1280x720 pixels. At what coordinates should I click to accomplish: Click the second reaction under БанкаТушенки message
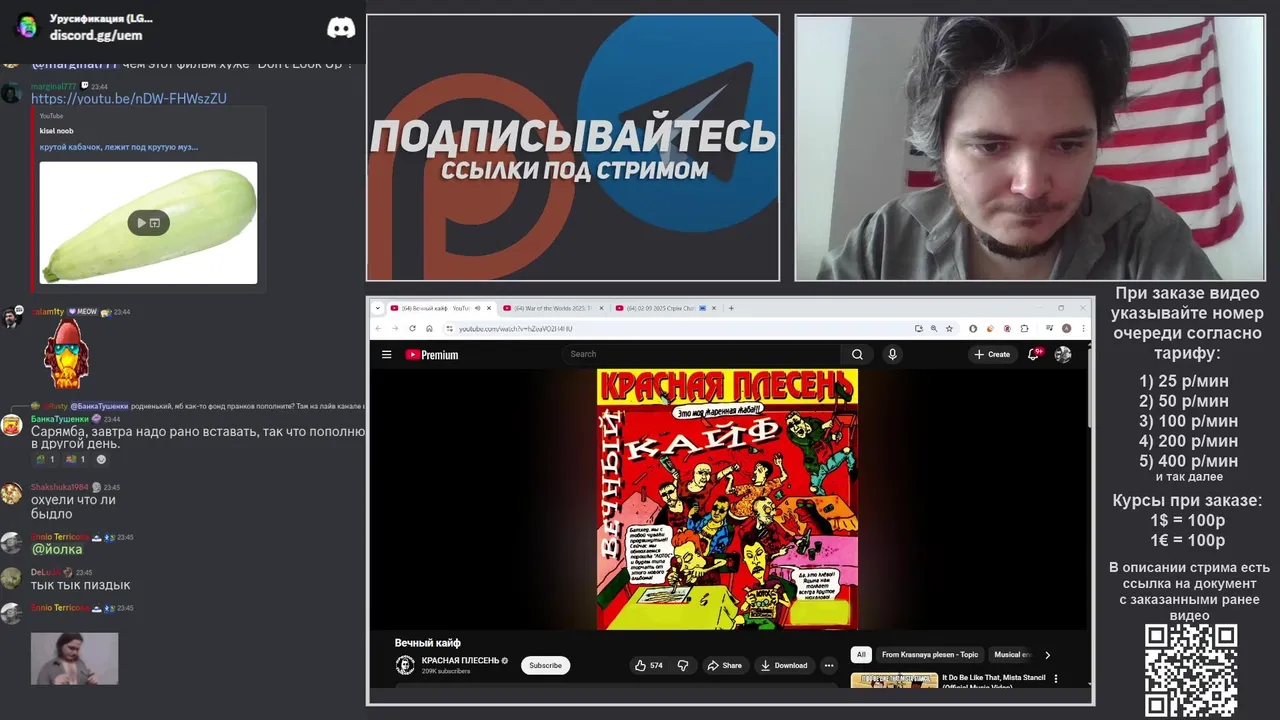tap(75, 459)
